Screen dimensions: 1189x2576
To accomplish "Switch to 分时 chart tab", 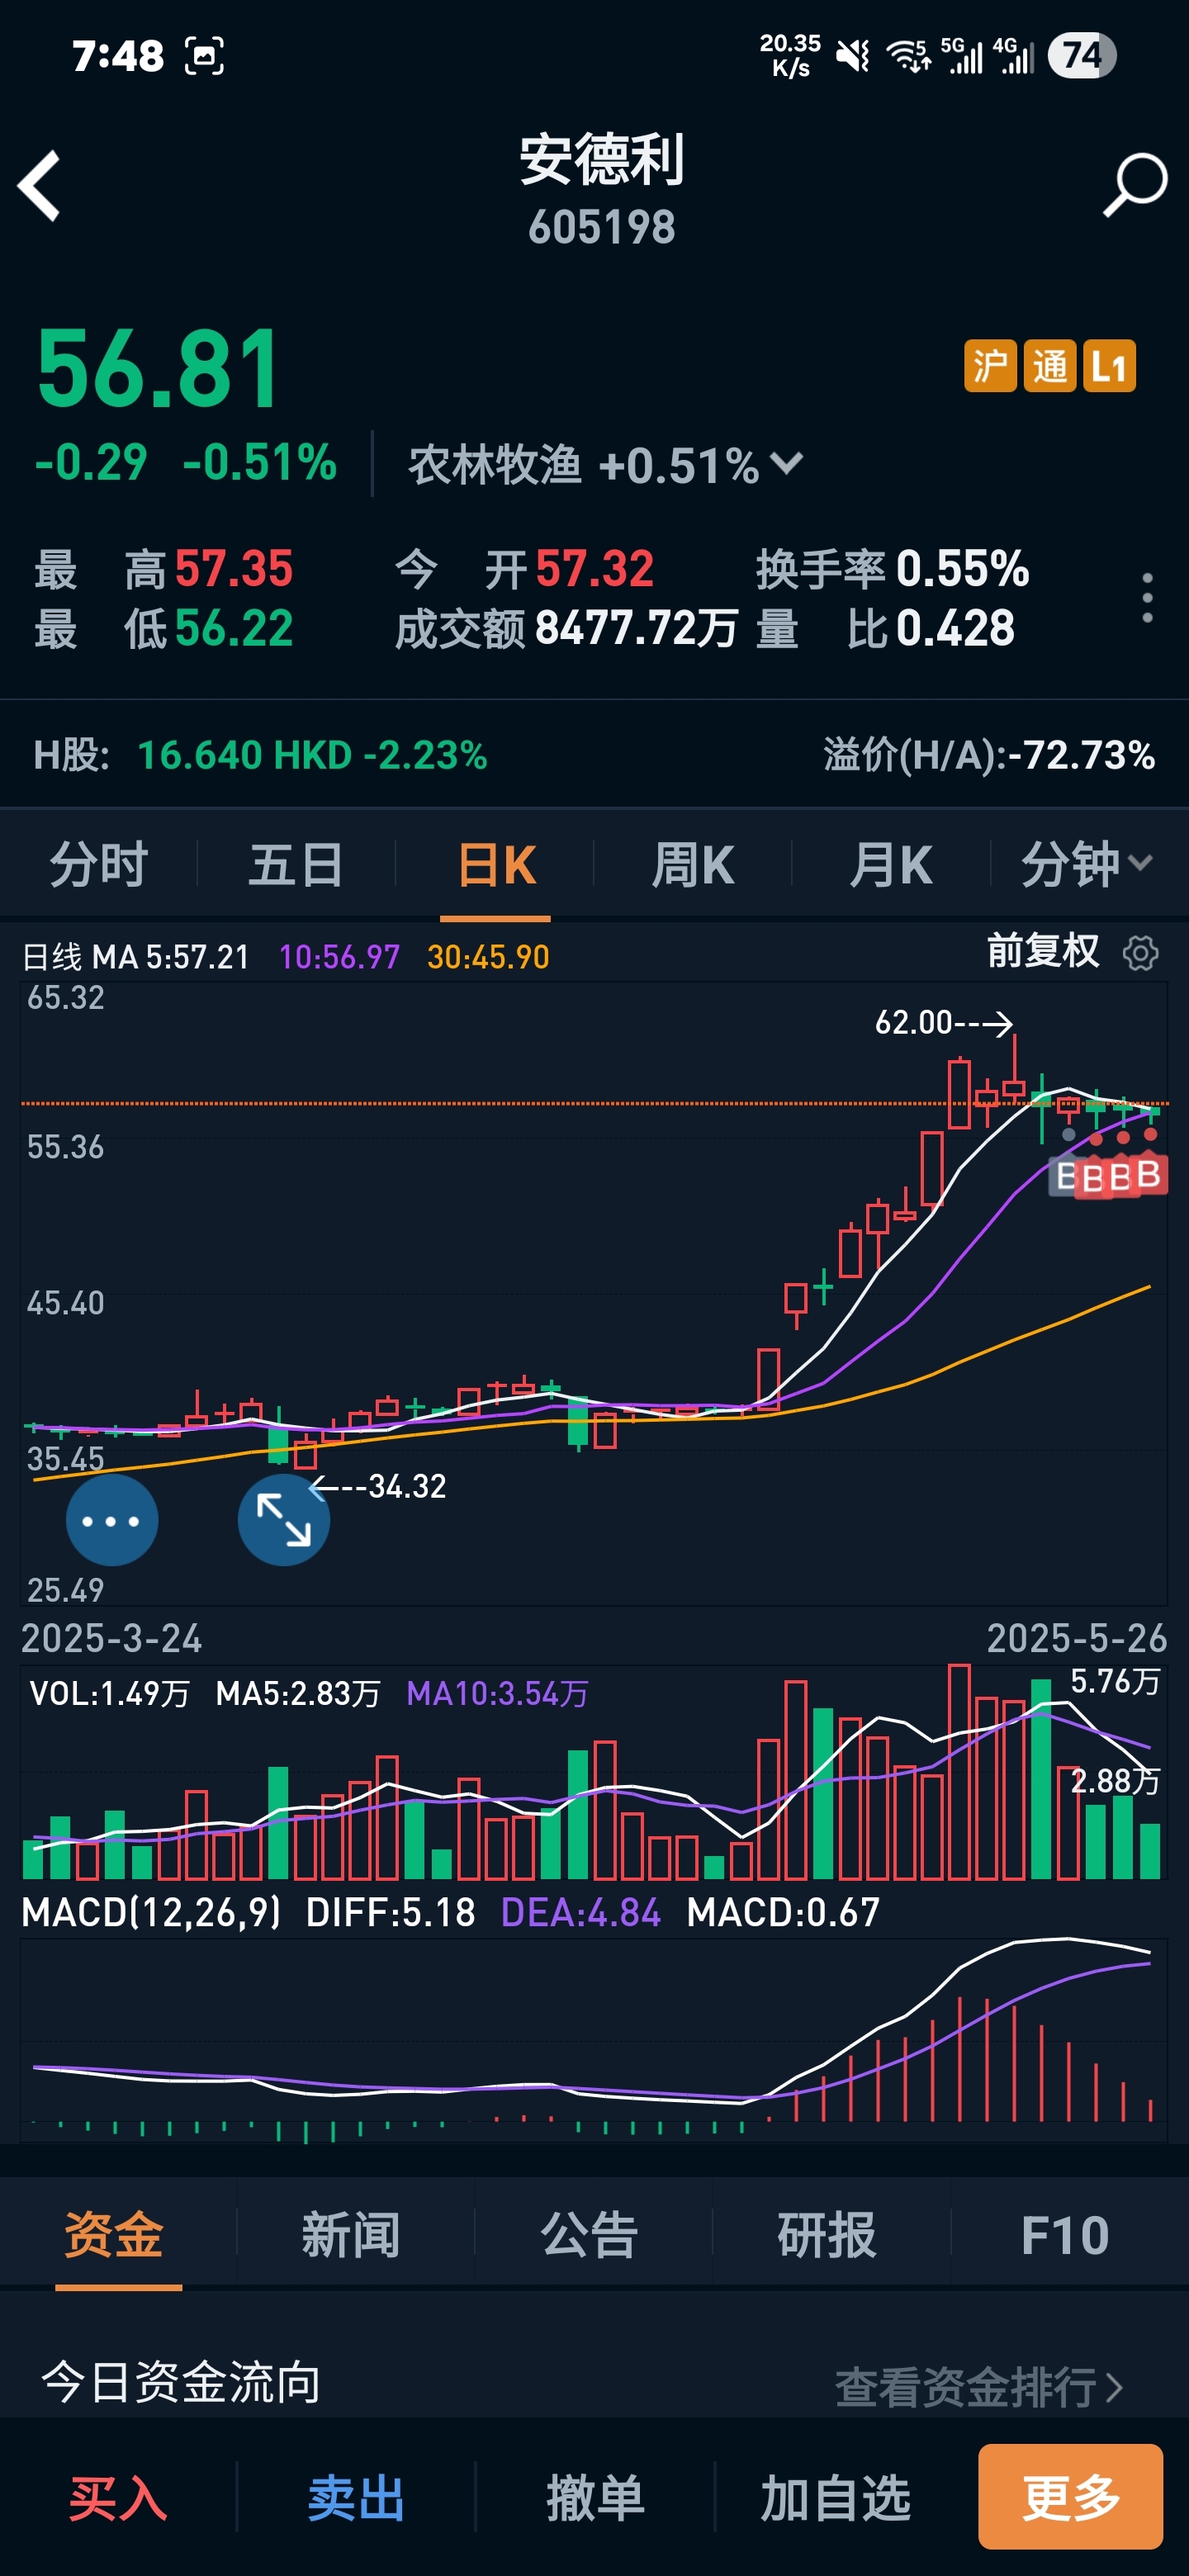I will coord(99,864).
